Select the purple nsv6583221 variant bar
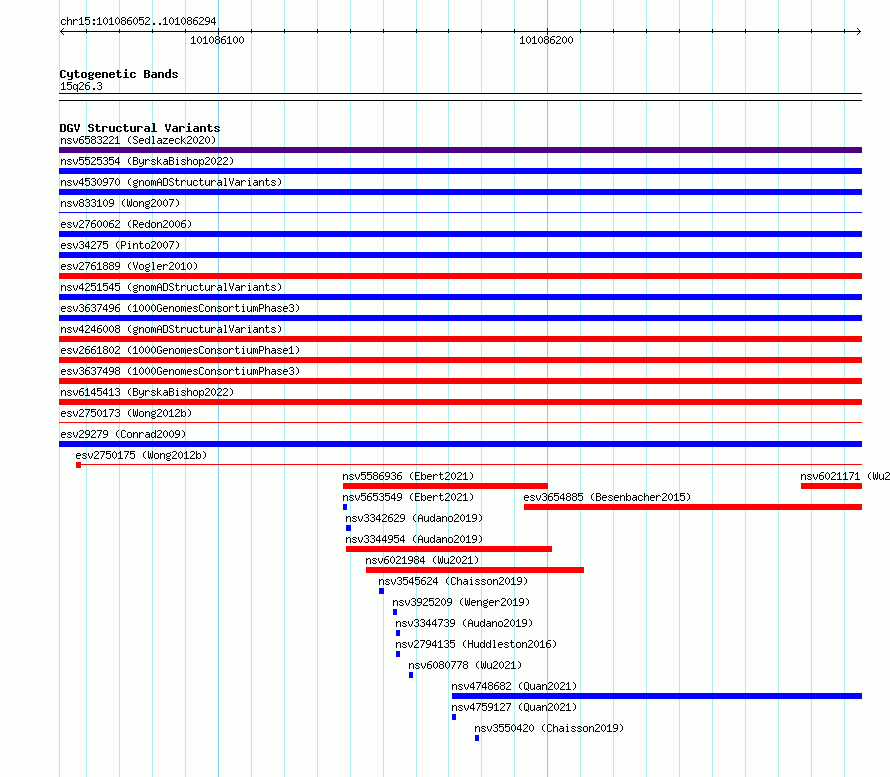 460,150
